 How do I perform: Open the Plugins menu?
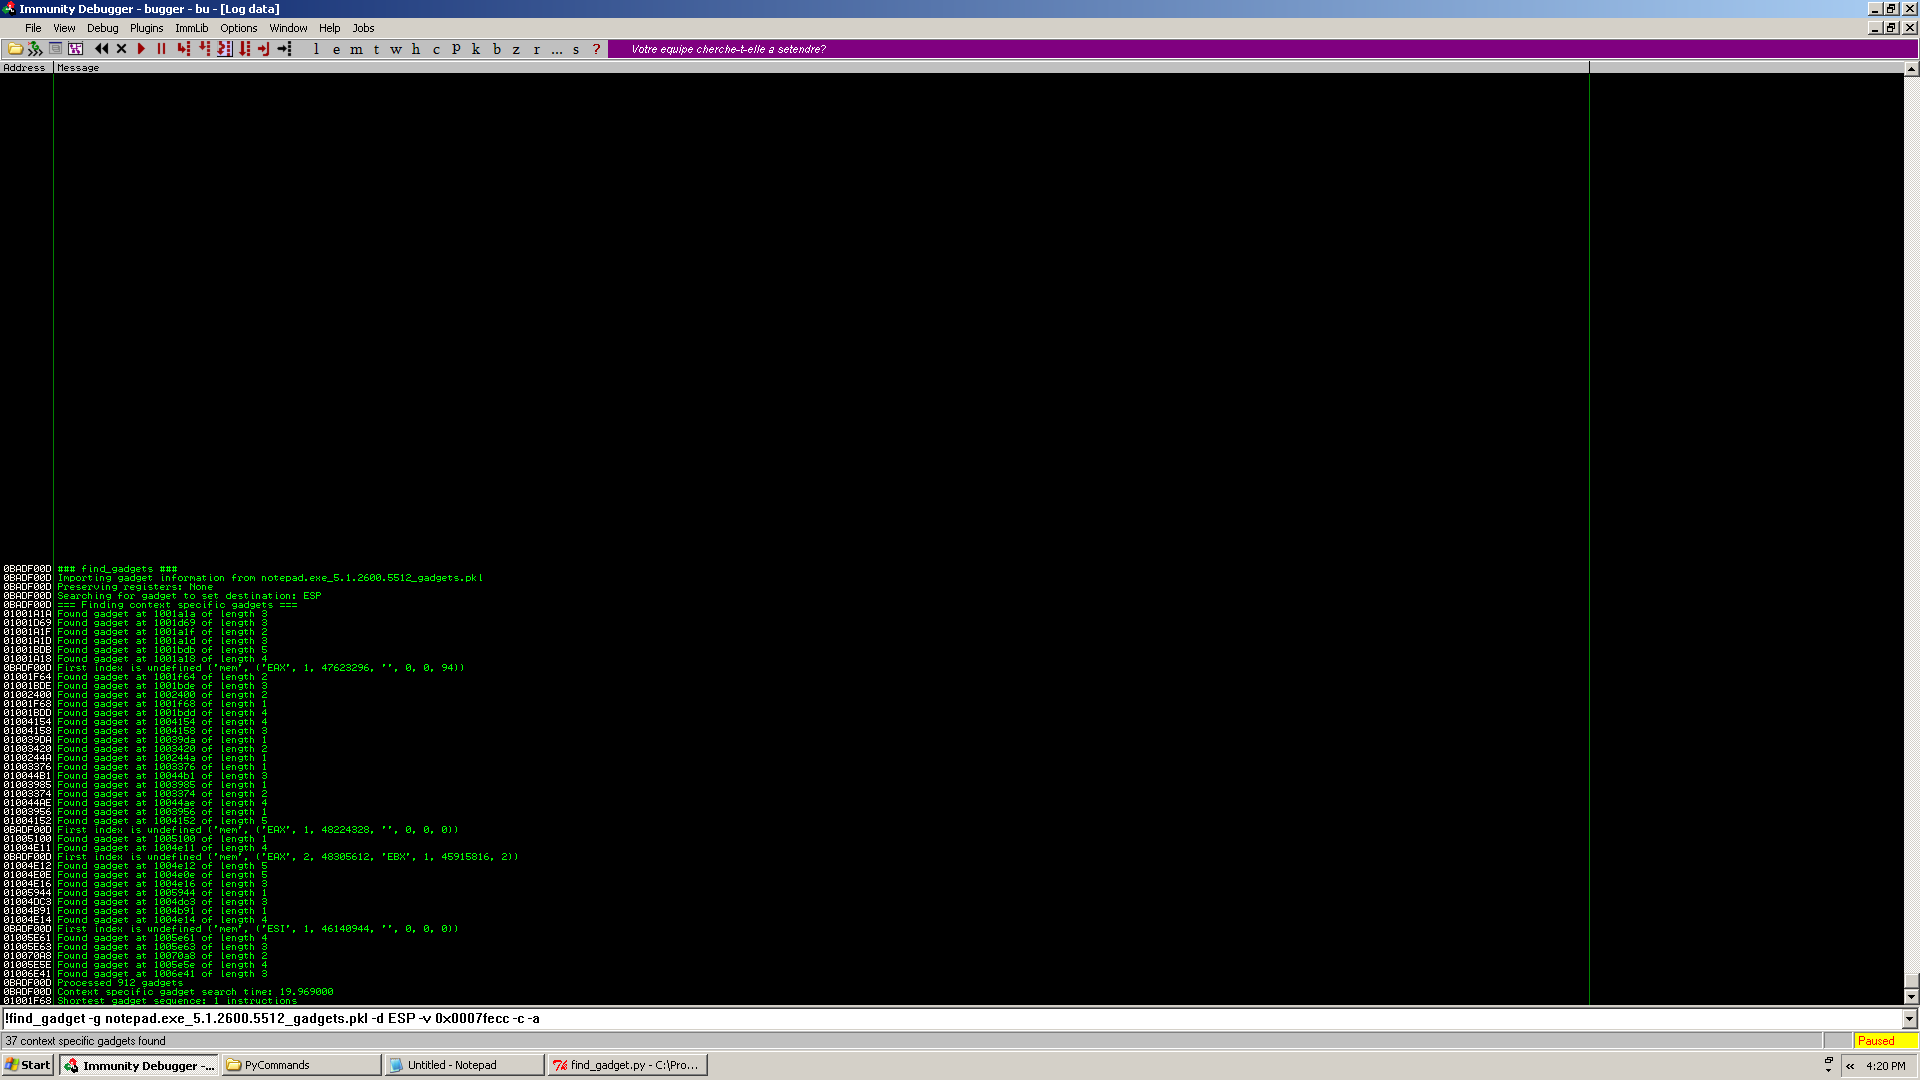pos(146,28)
